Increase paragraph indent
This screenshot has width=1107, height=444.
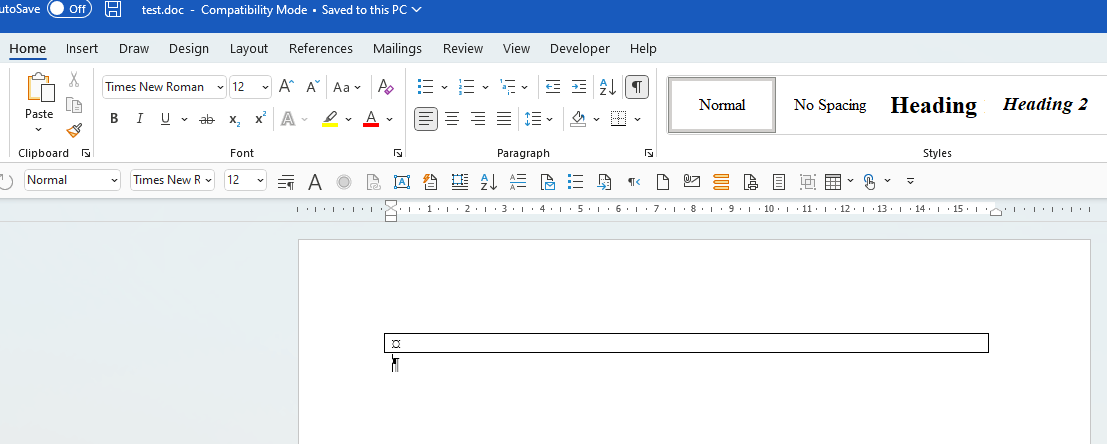578,87
